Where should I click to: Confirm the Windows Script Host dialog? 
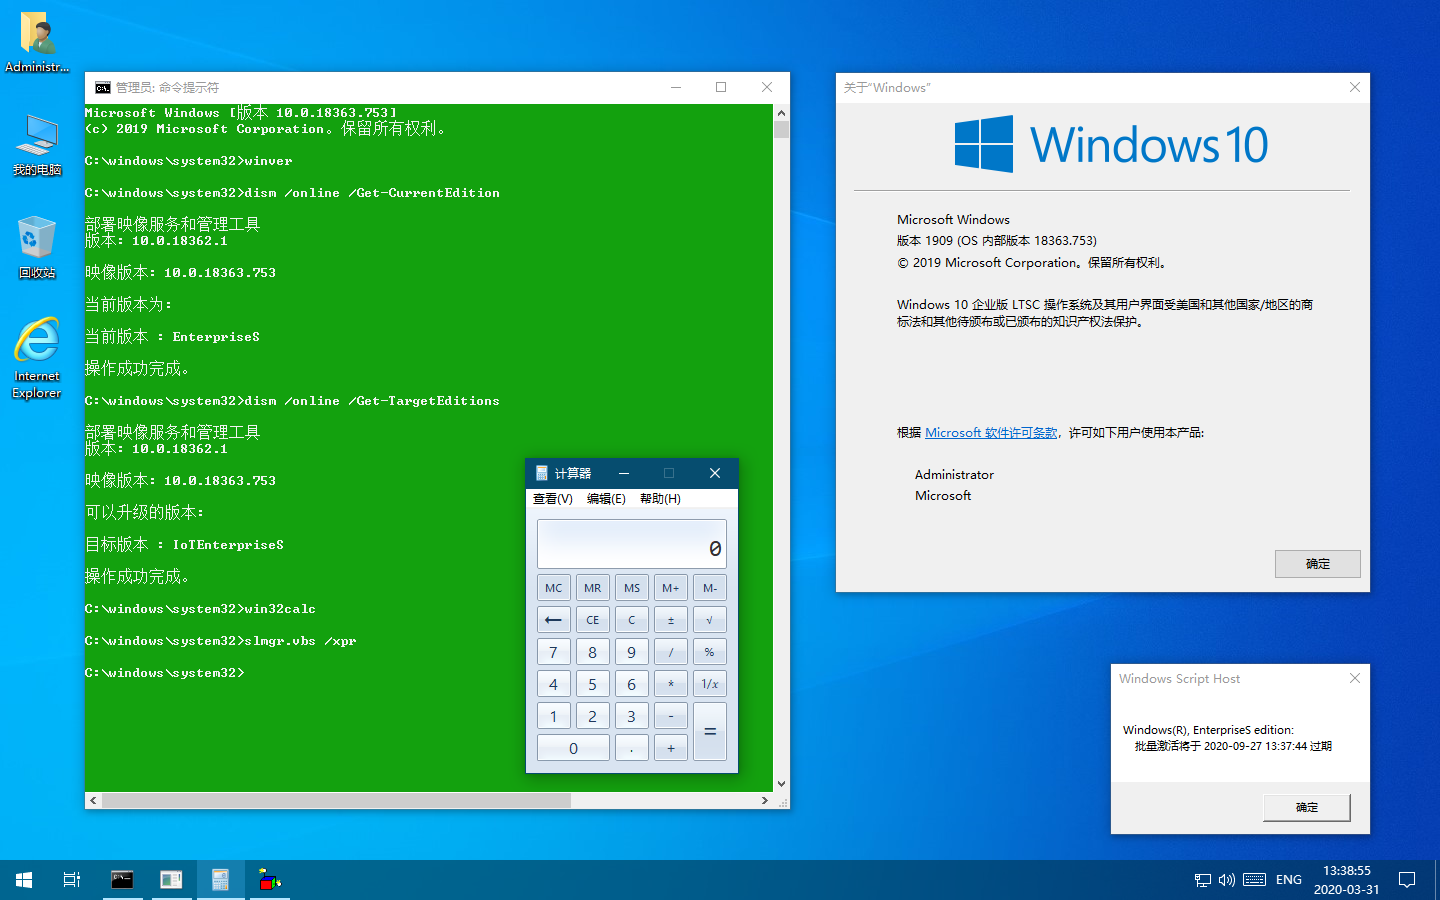(x=1306, y=807)
